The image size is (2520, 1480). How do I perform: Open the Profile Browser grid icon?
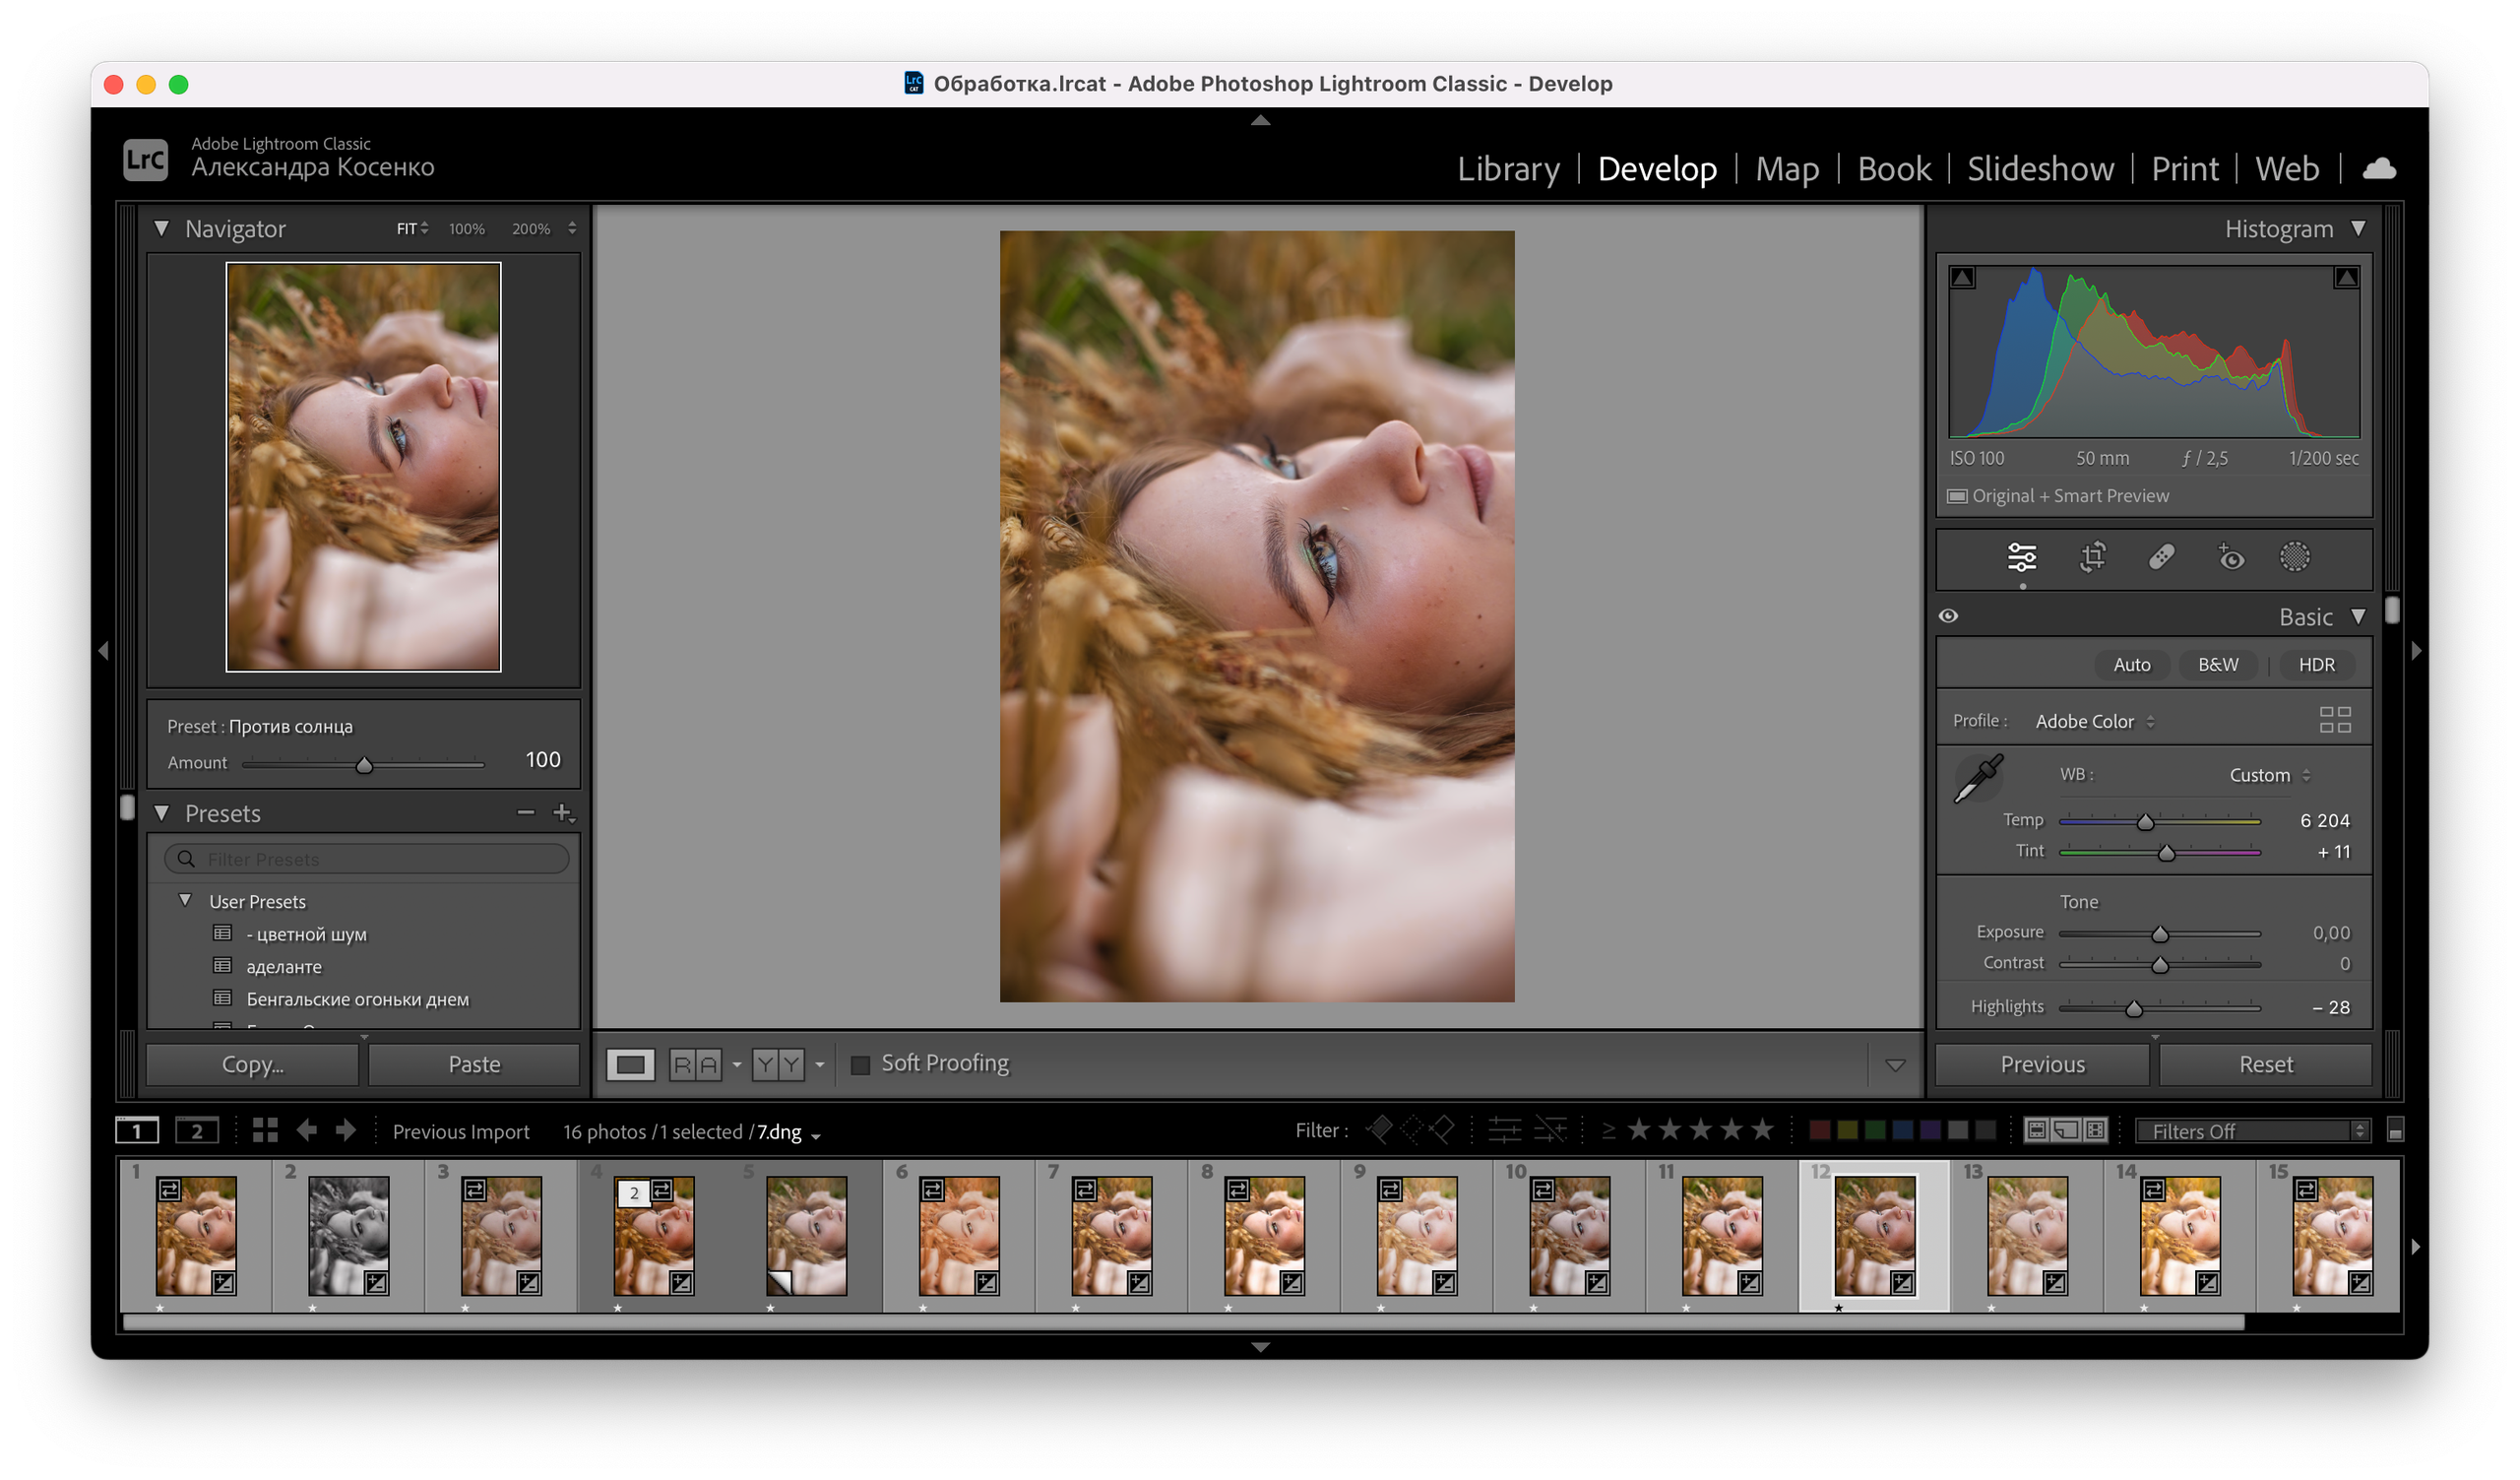click(x=2334, y=720)
